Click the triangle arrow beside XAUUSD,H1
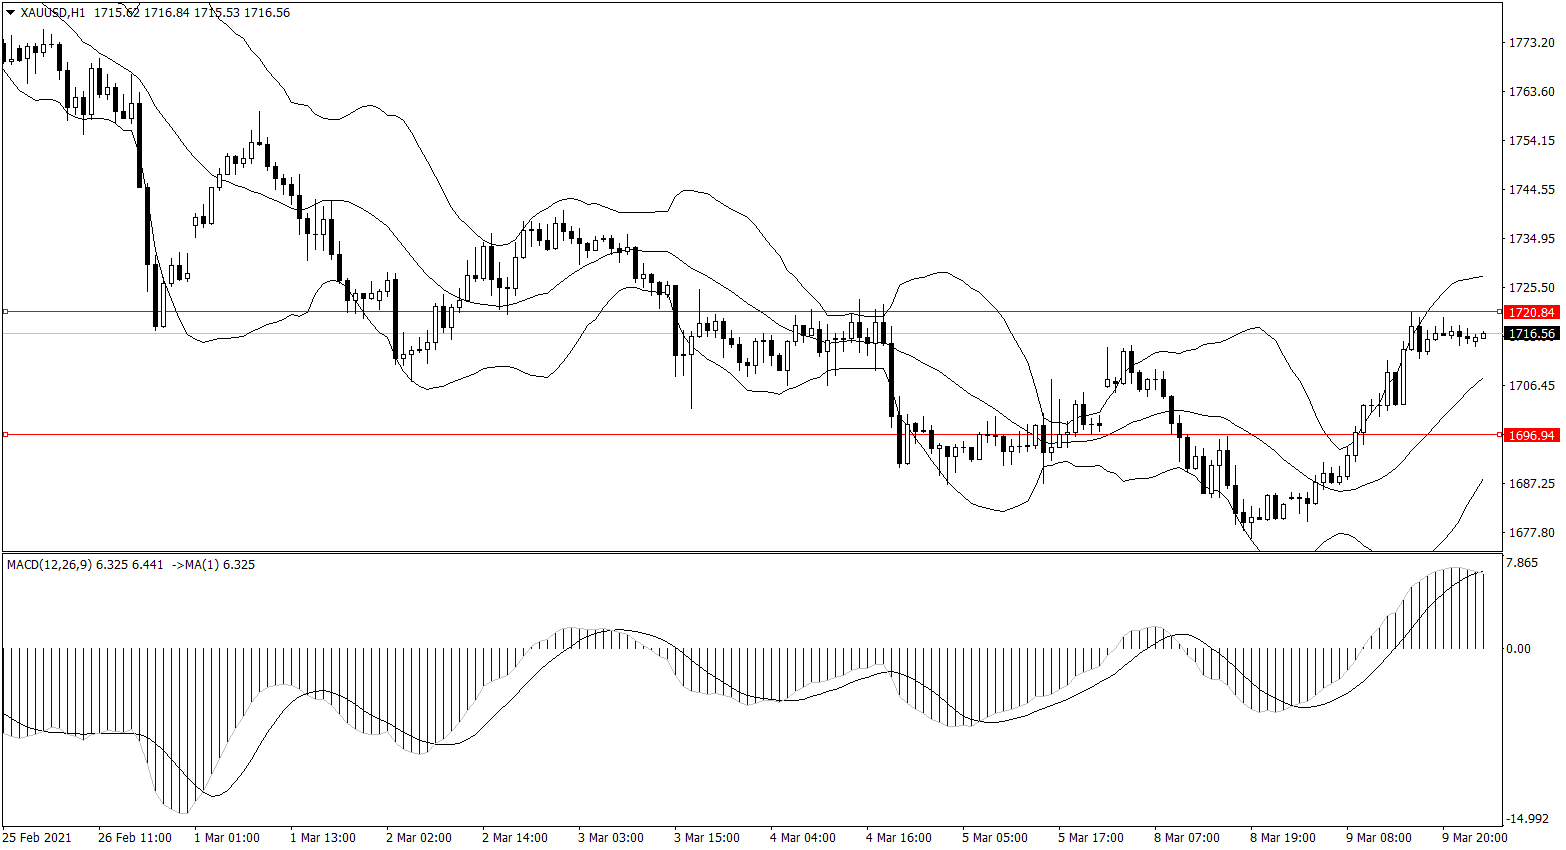This screenshot has width=1566, height=850. coord(10,13)
